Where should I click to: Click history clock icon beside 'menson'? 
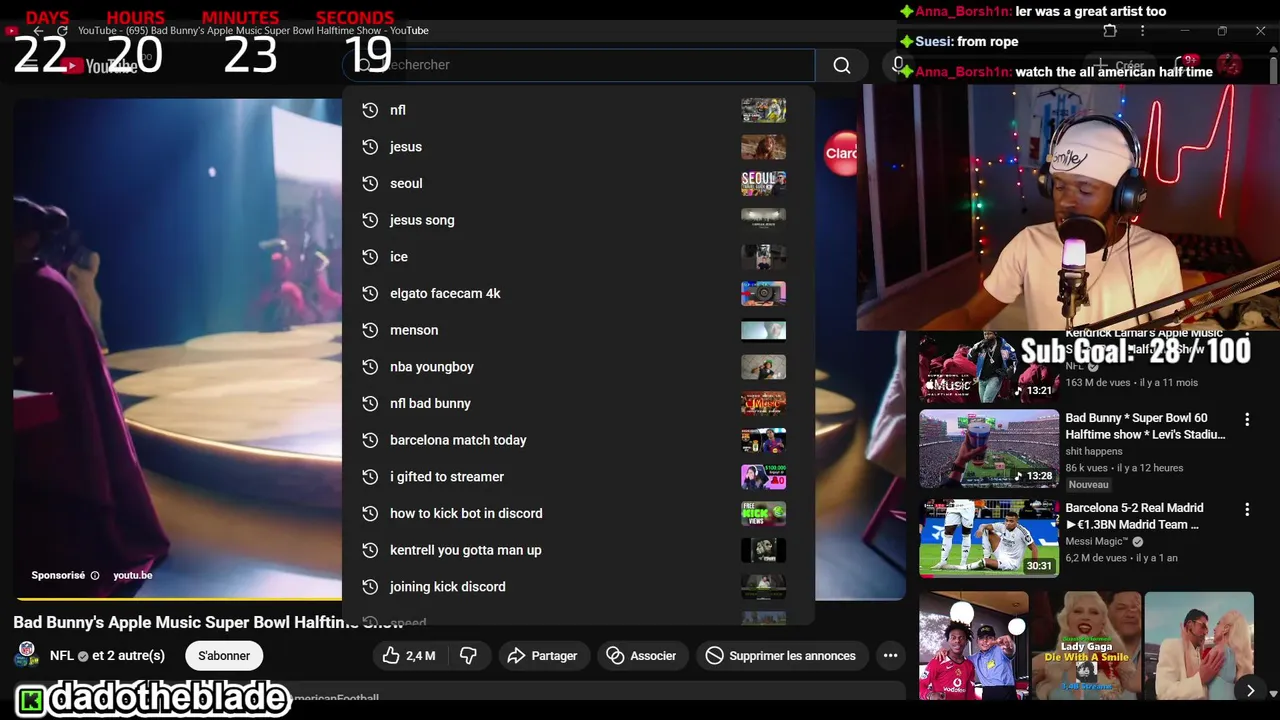point(370,330)
